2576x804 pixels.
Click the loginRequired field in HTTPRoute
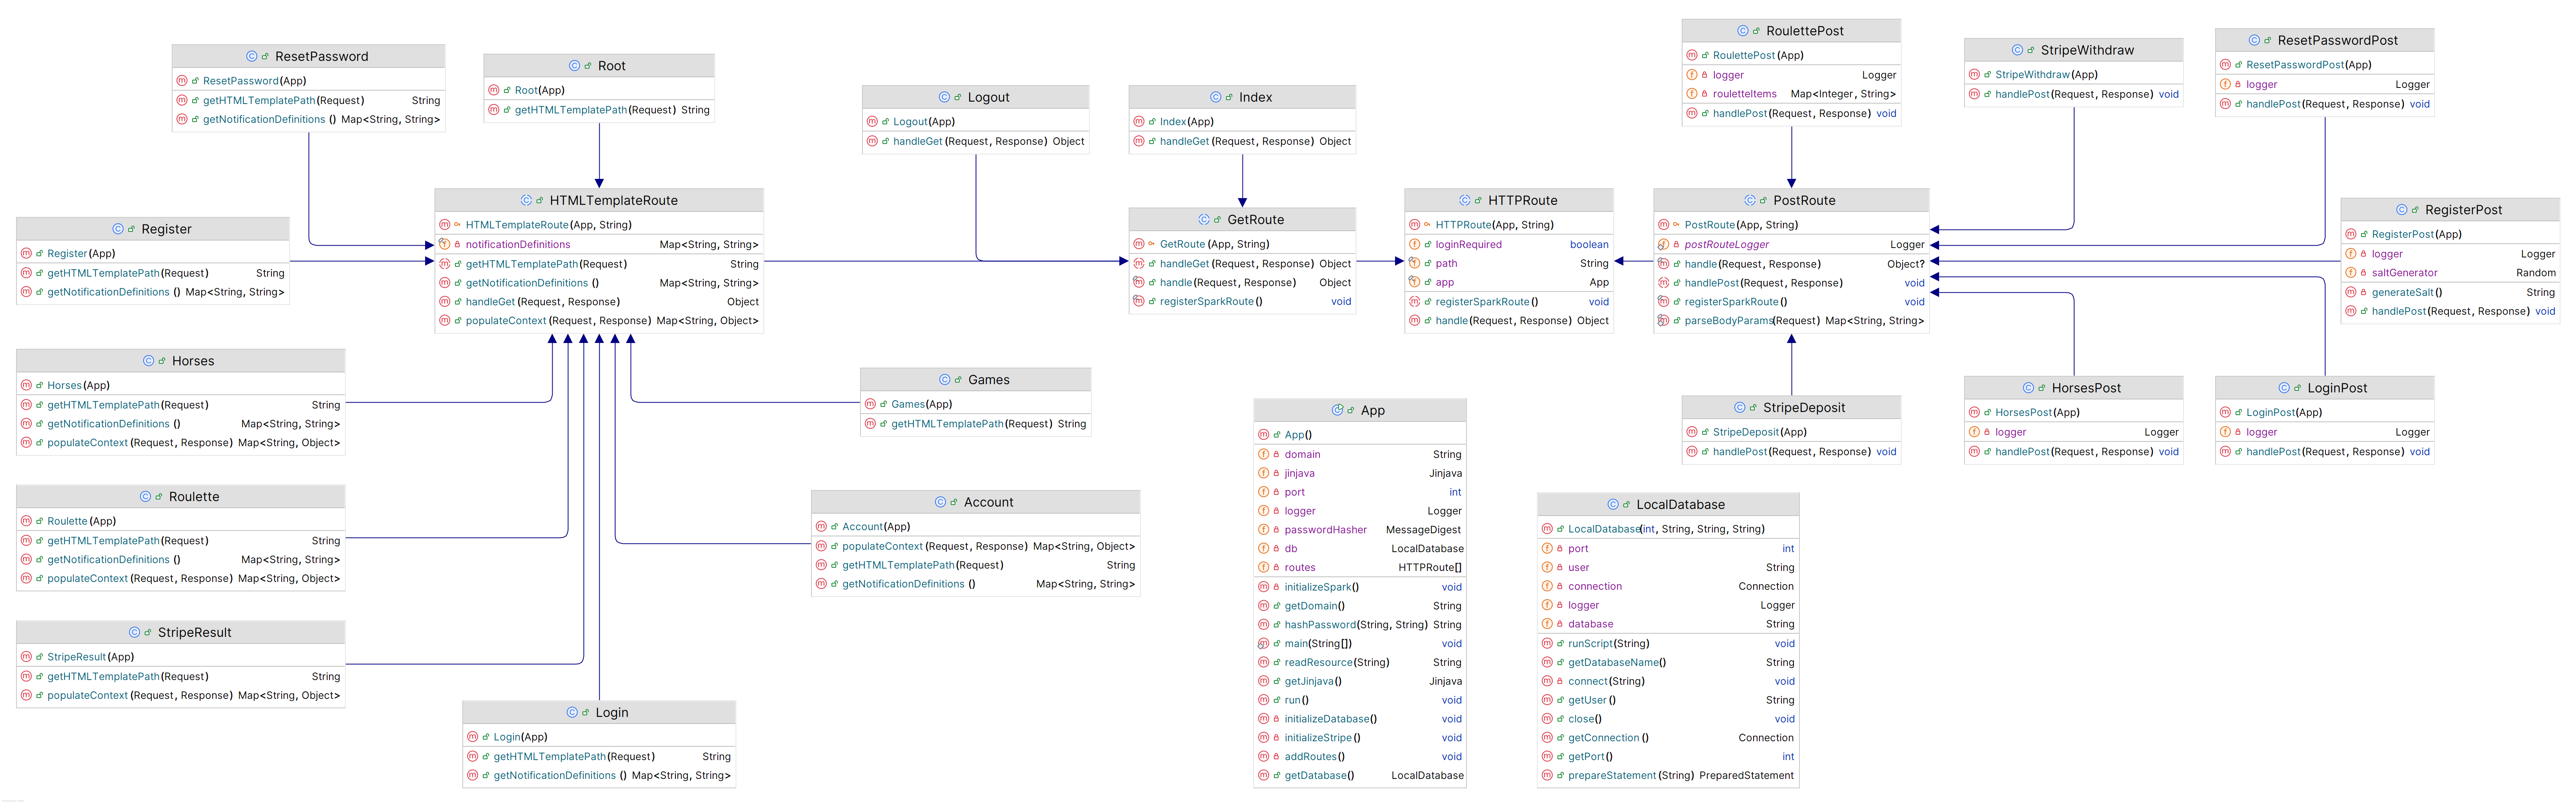click(1509, 245)
